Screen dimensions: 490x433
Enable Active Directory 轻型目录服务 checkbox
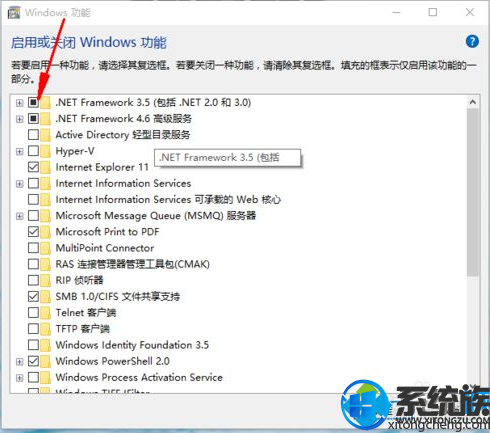pyautogui.click(x=33, y=135)
